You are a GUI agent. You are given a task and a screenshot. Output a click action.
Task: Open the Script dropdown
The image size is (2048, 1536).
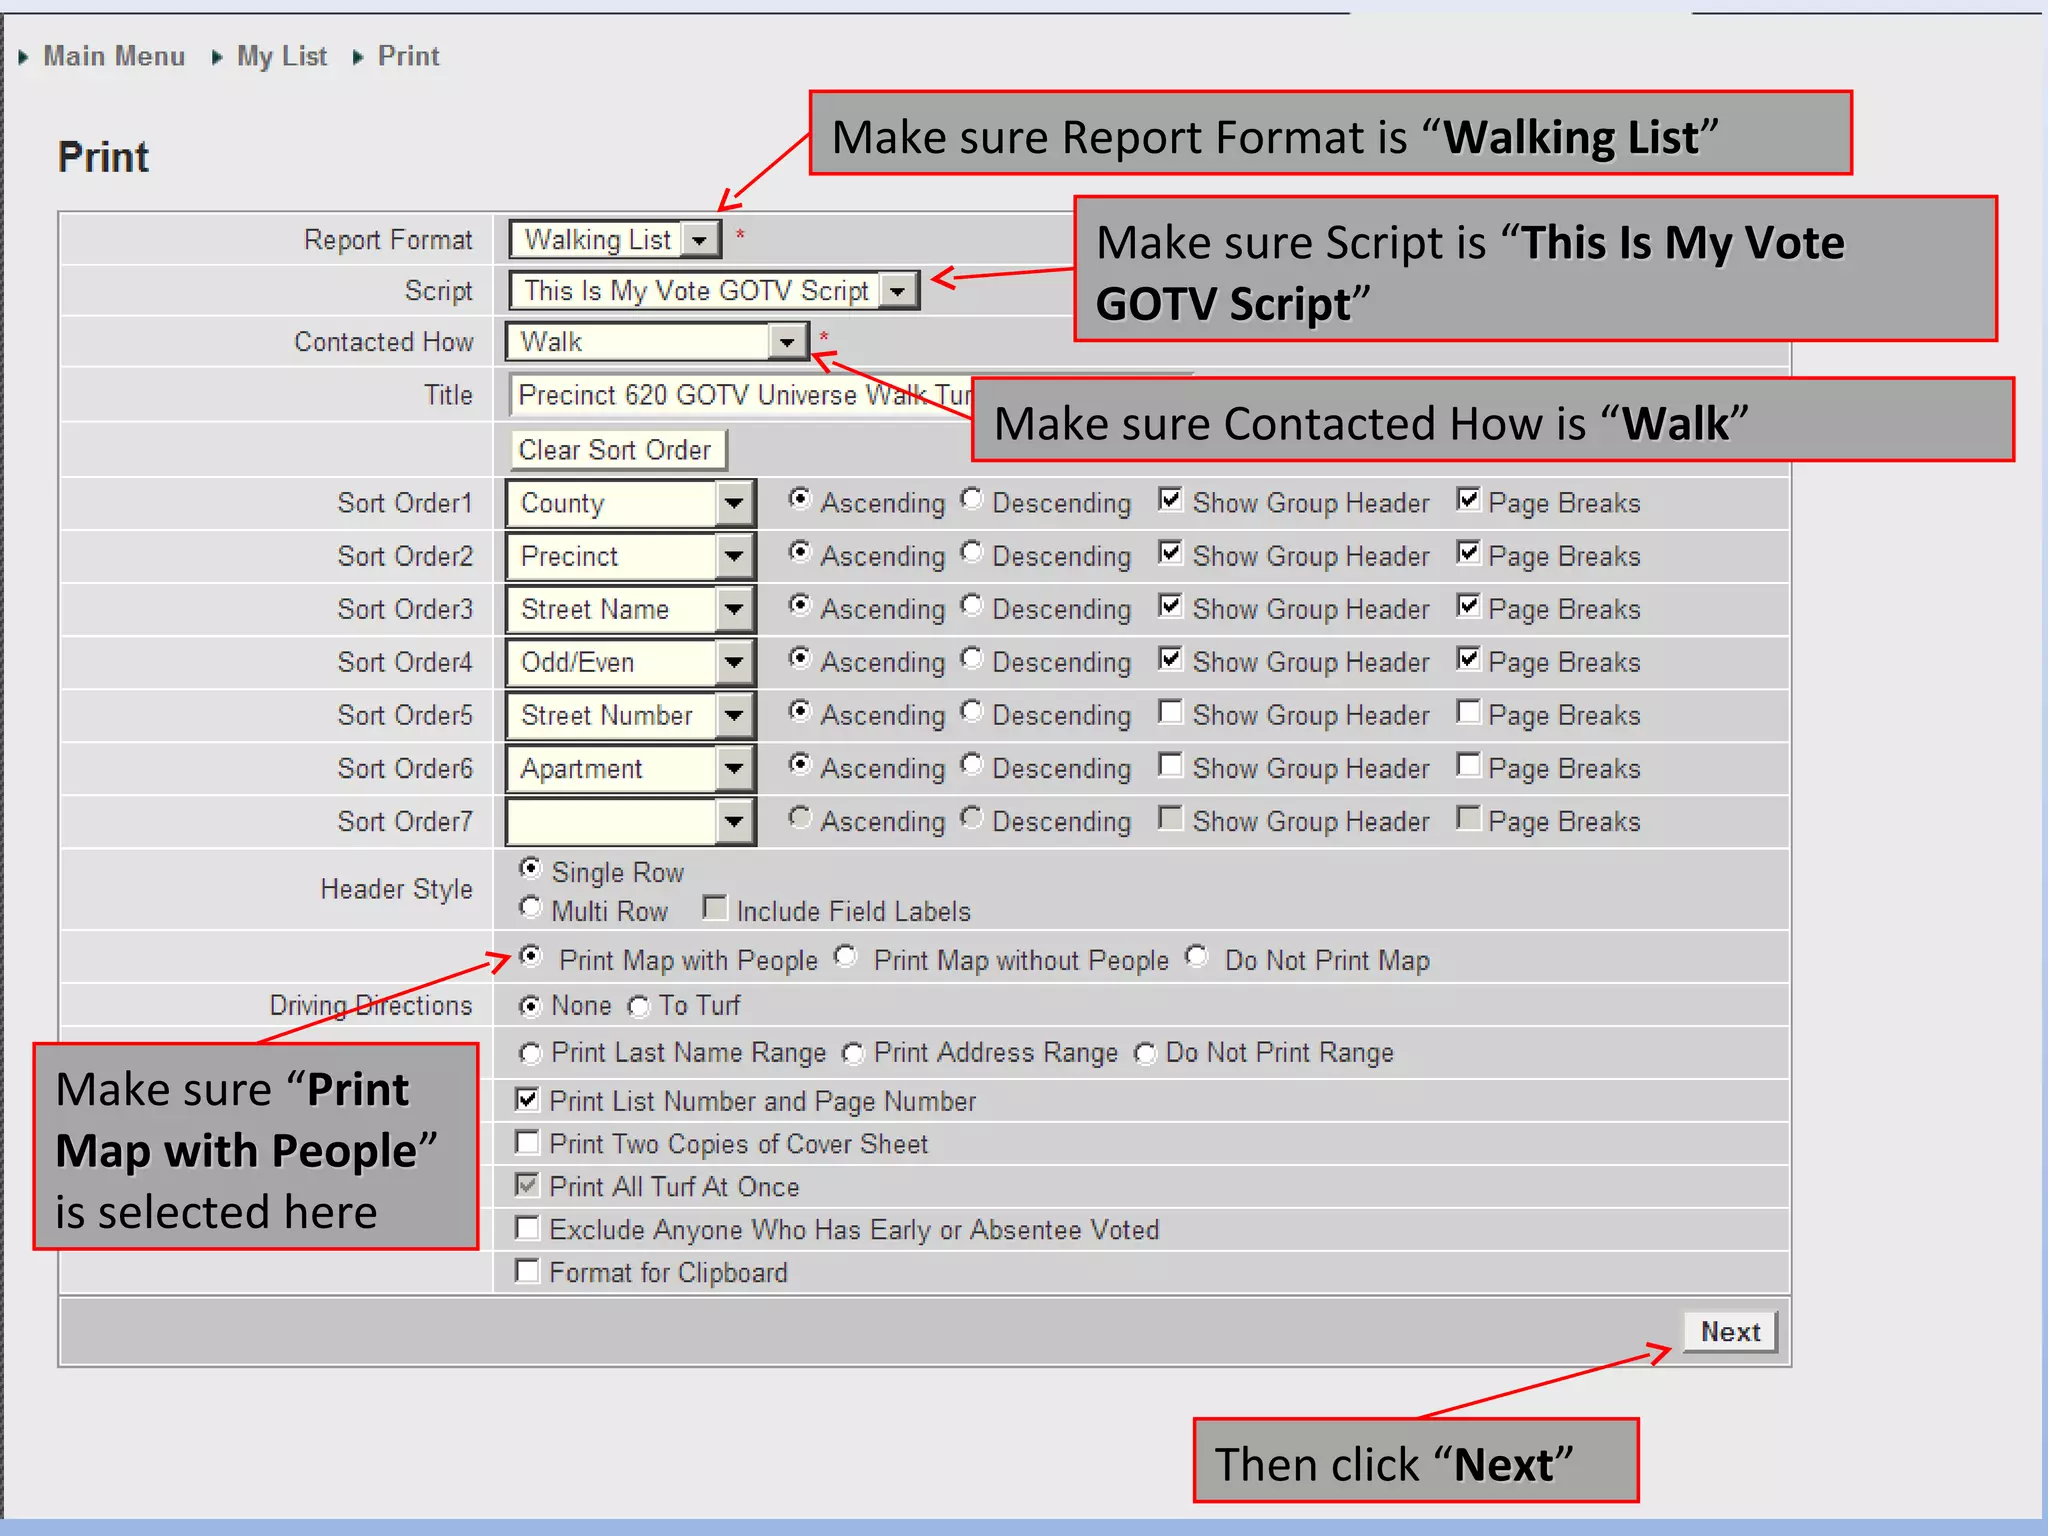point(714,291)
